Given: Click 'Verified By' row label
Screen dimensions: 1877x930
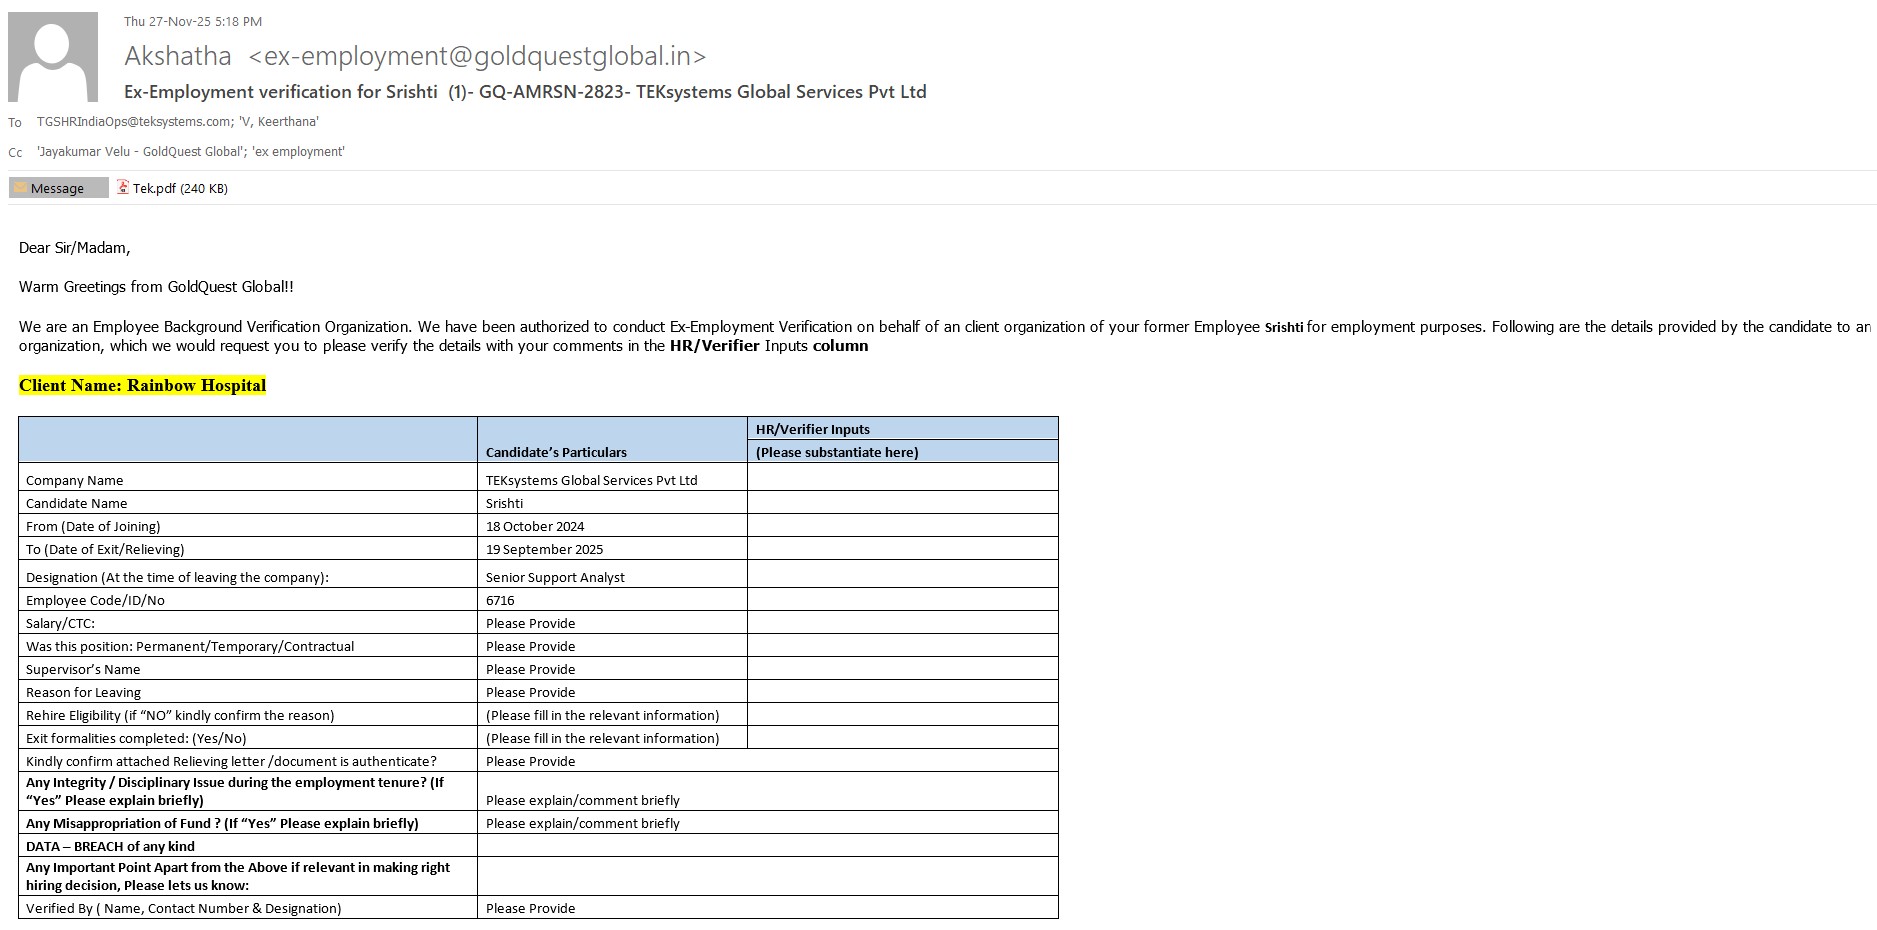Looking at the screenshot, I should [184, 908].
